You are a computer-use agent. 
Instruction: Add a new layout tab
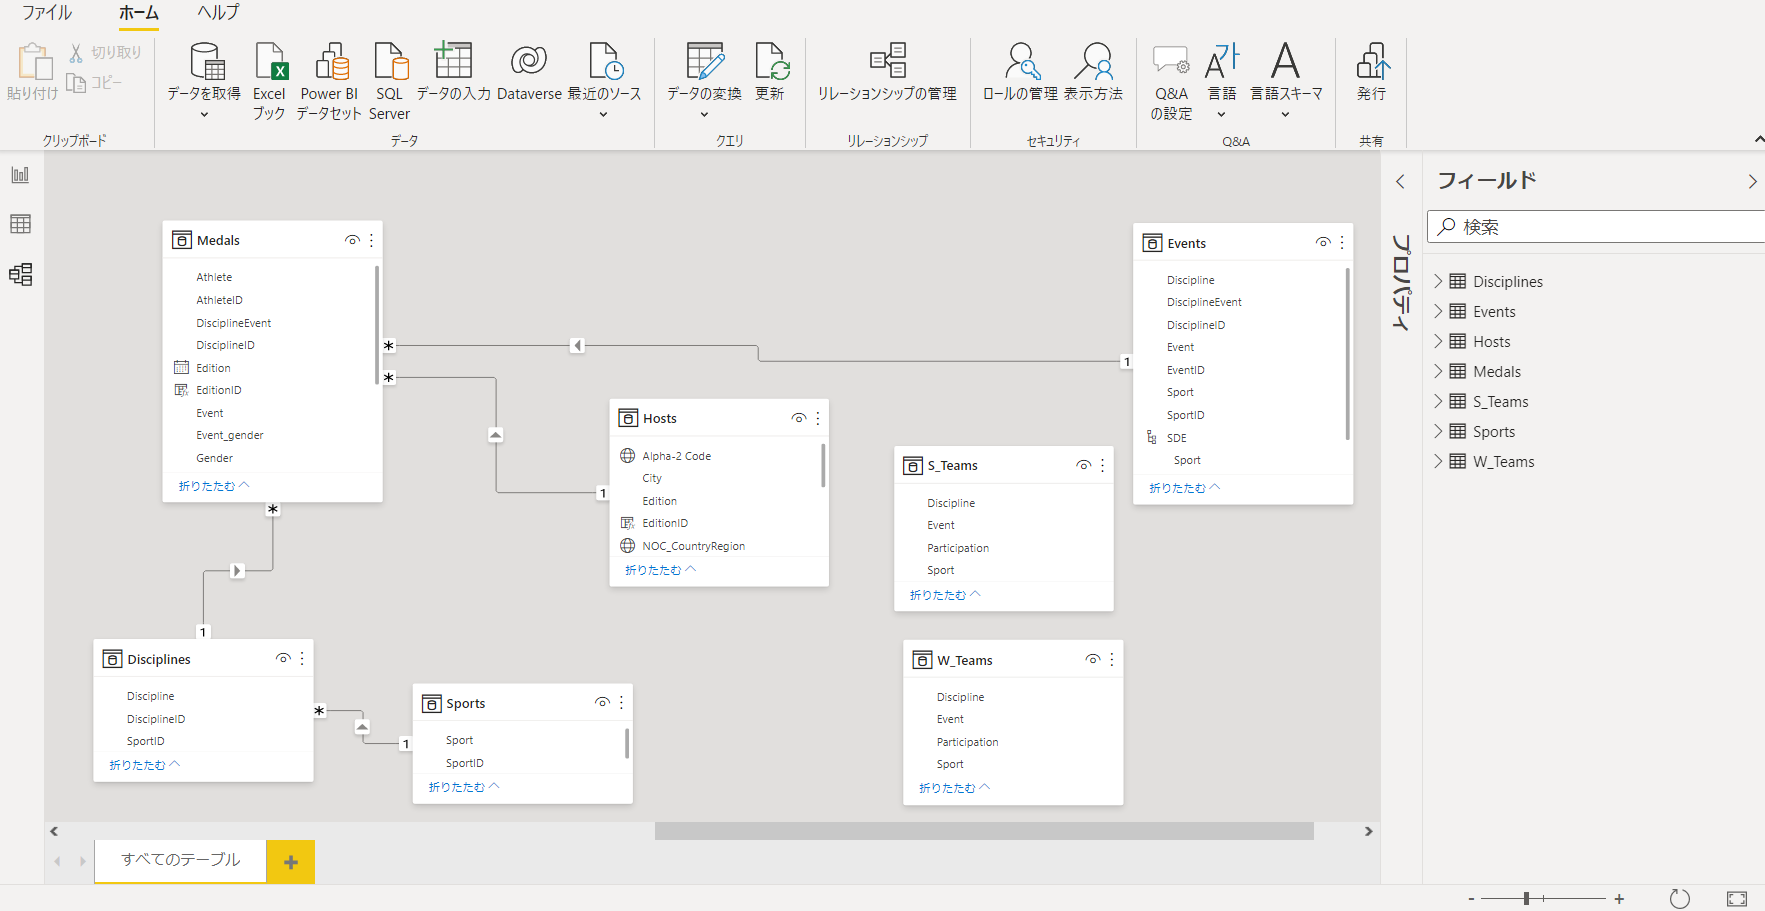click(x=291, y=862)
